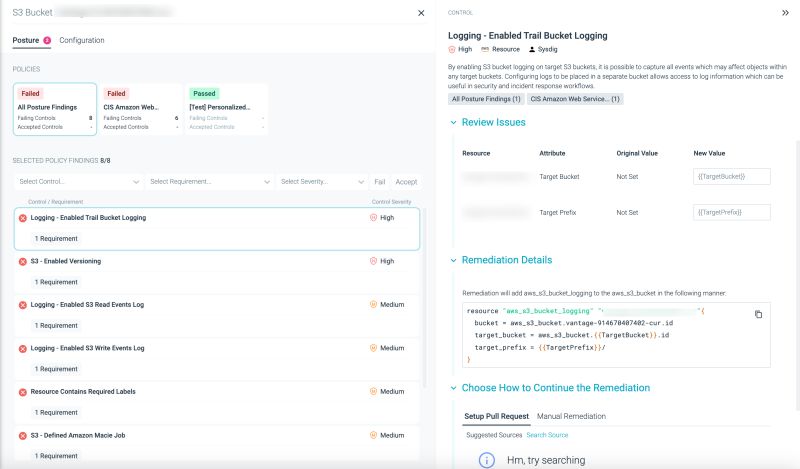
Task: Close the S3 Bucket panel
Action: pos(420,13)
